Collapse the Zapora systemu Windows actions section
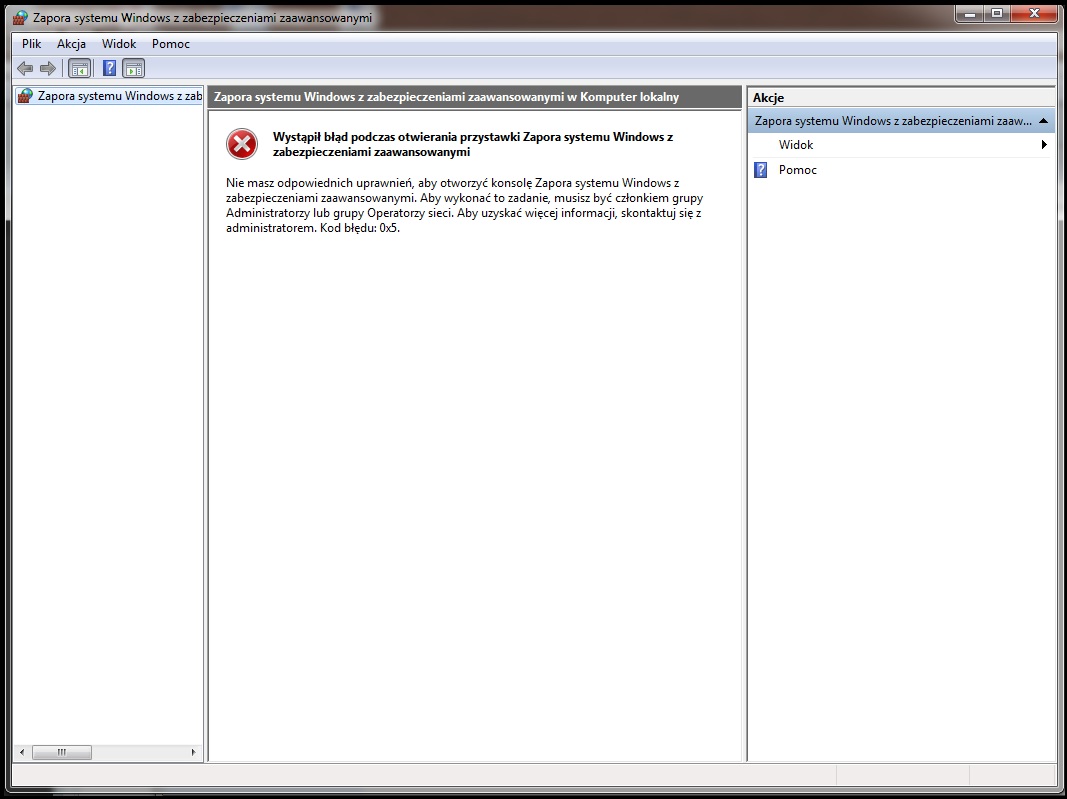 (1044, 121)
